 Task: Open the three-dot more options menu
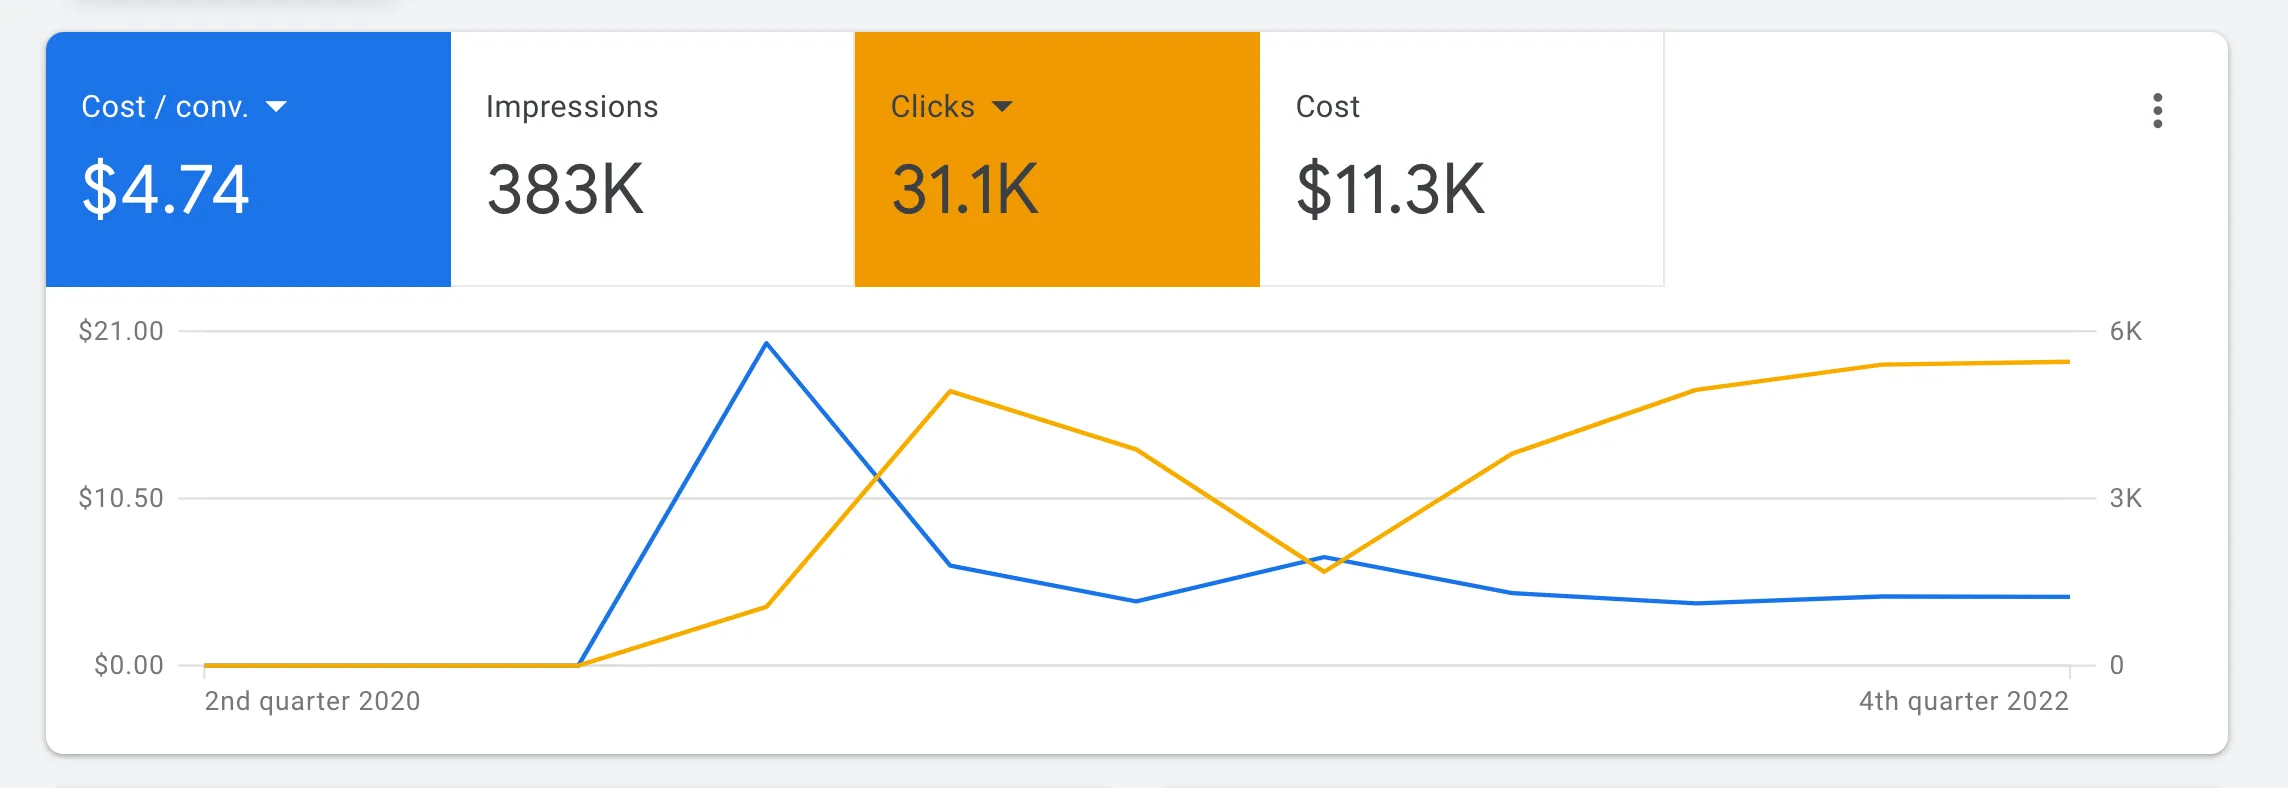2157,111
